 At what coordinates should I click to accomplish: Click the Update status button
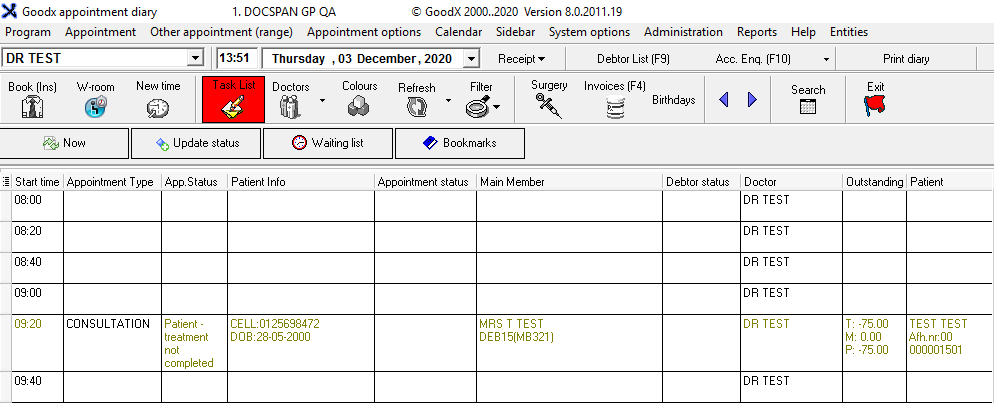tap(196, 143)
